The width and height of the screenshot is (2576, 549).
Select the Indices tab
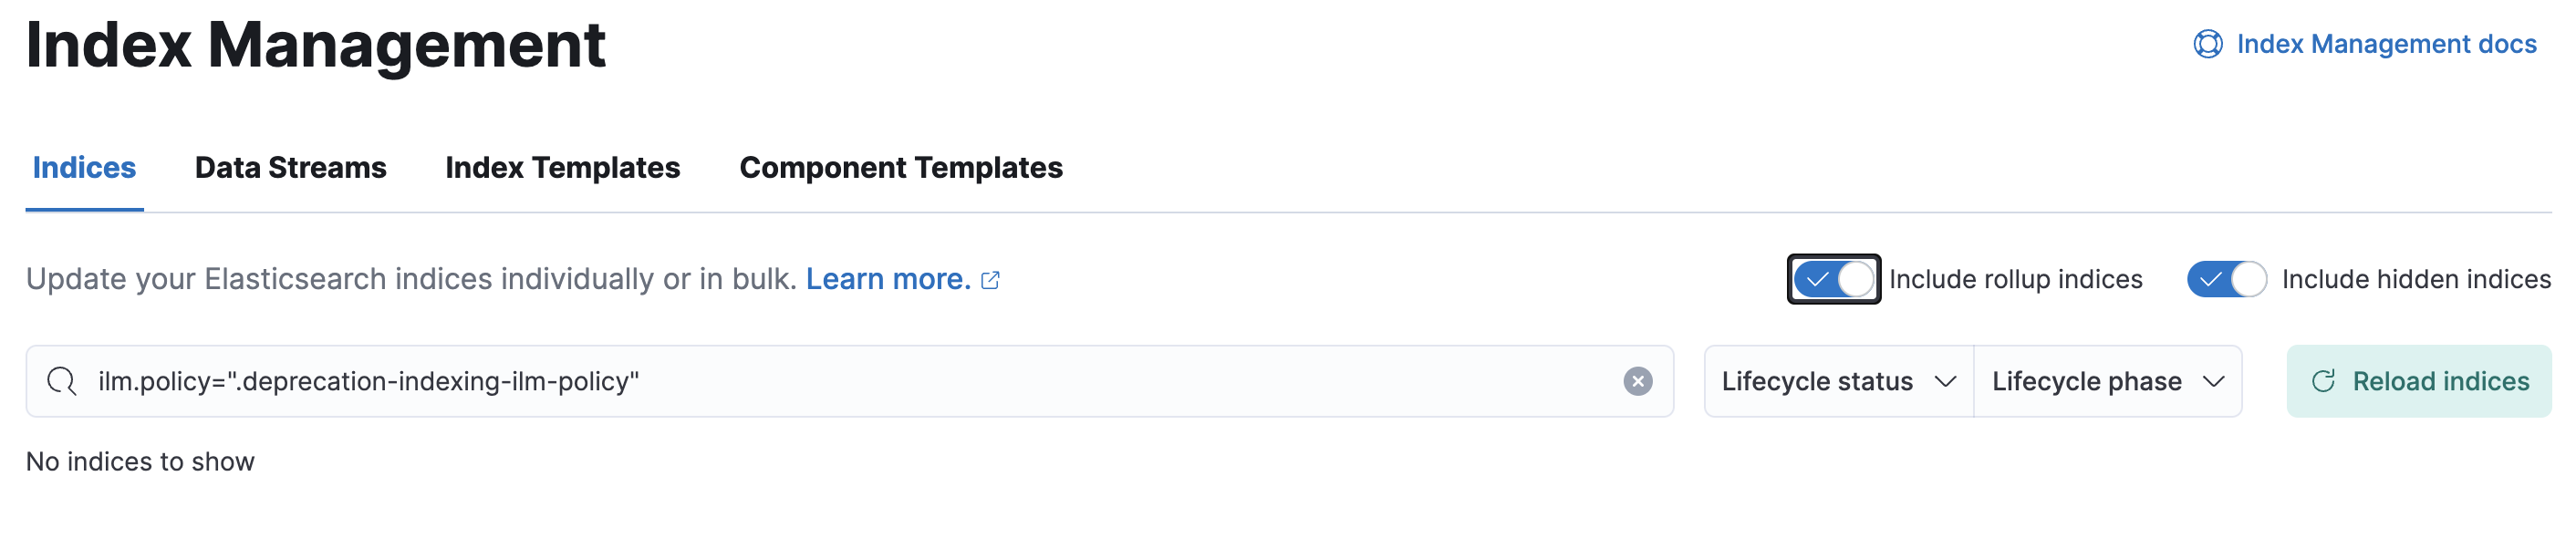click(84, 167)
